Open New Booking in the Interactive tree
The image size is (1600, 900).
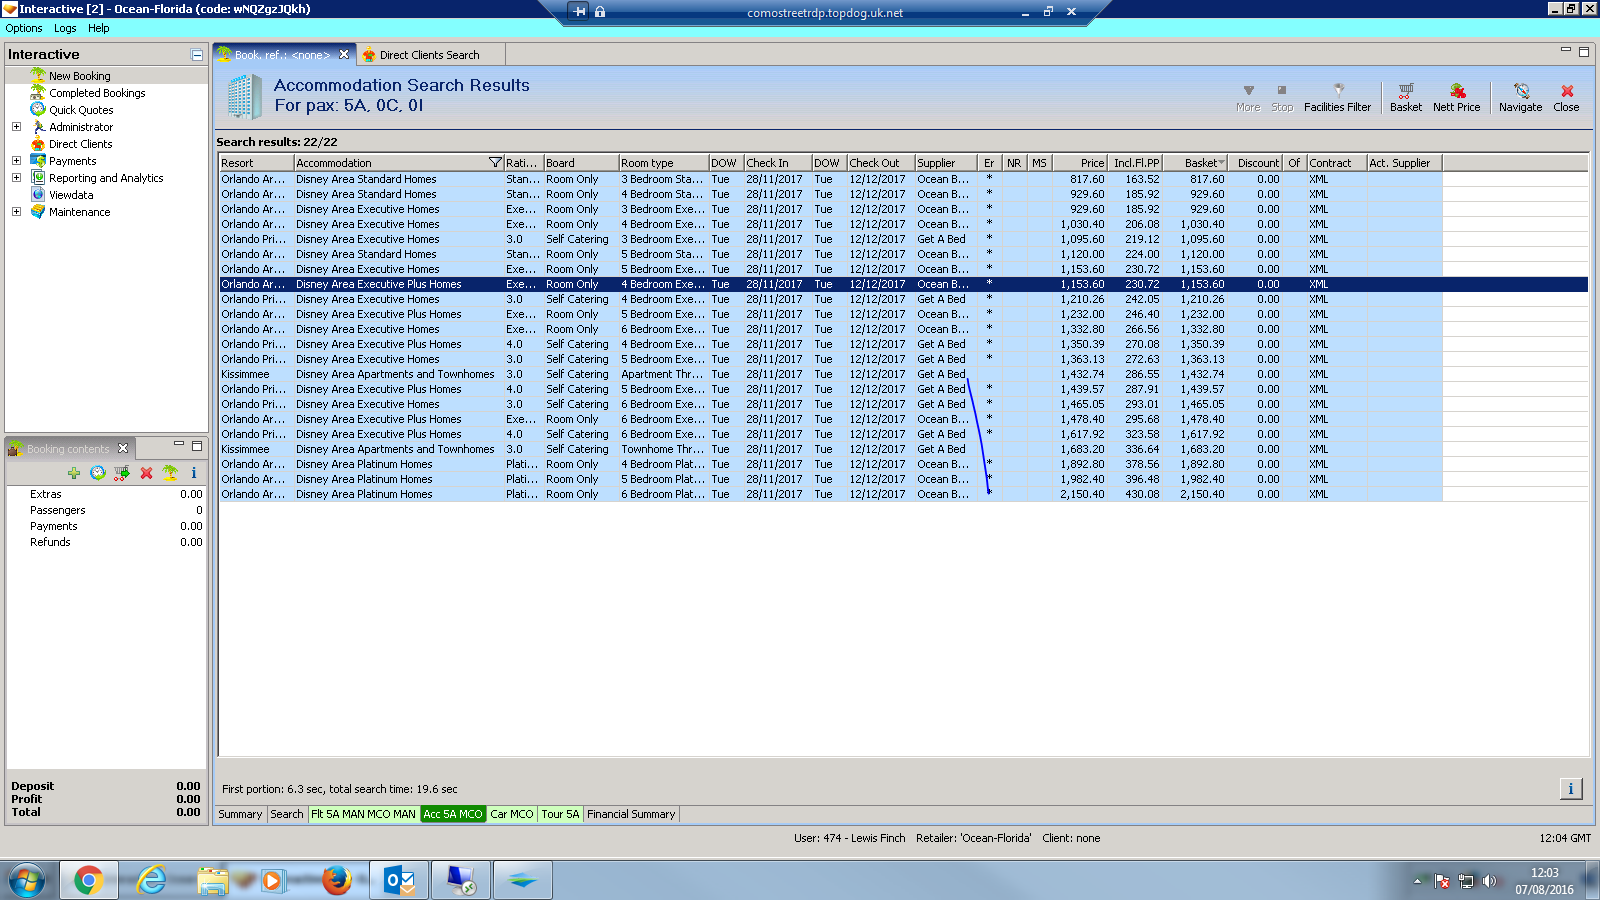79,76
